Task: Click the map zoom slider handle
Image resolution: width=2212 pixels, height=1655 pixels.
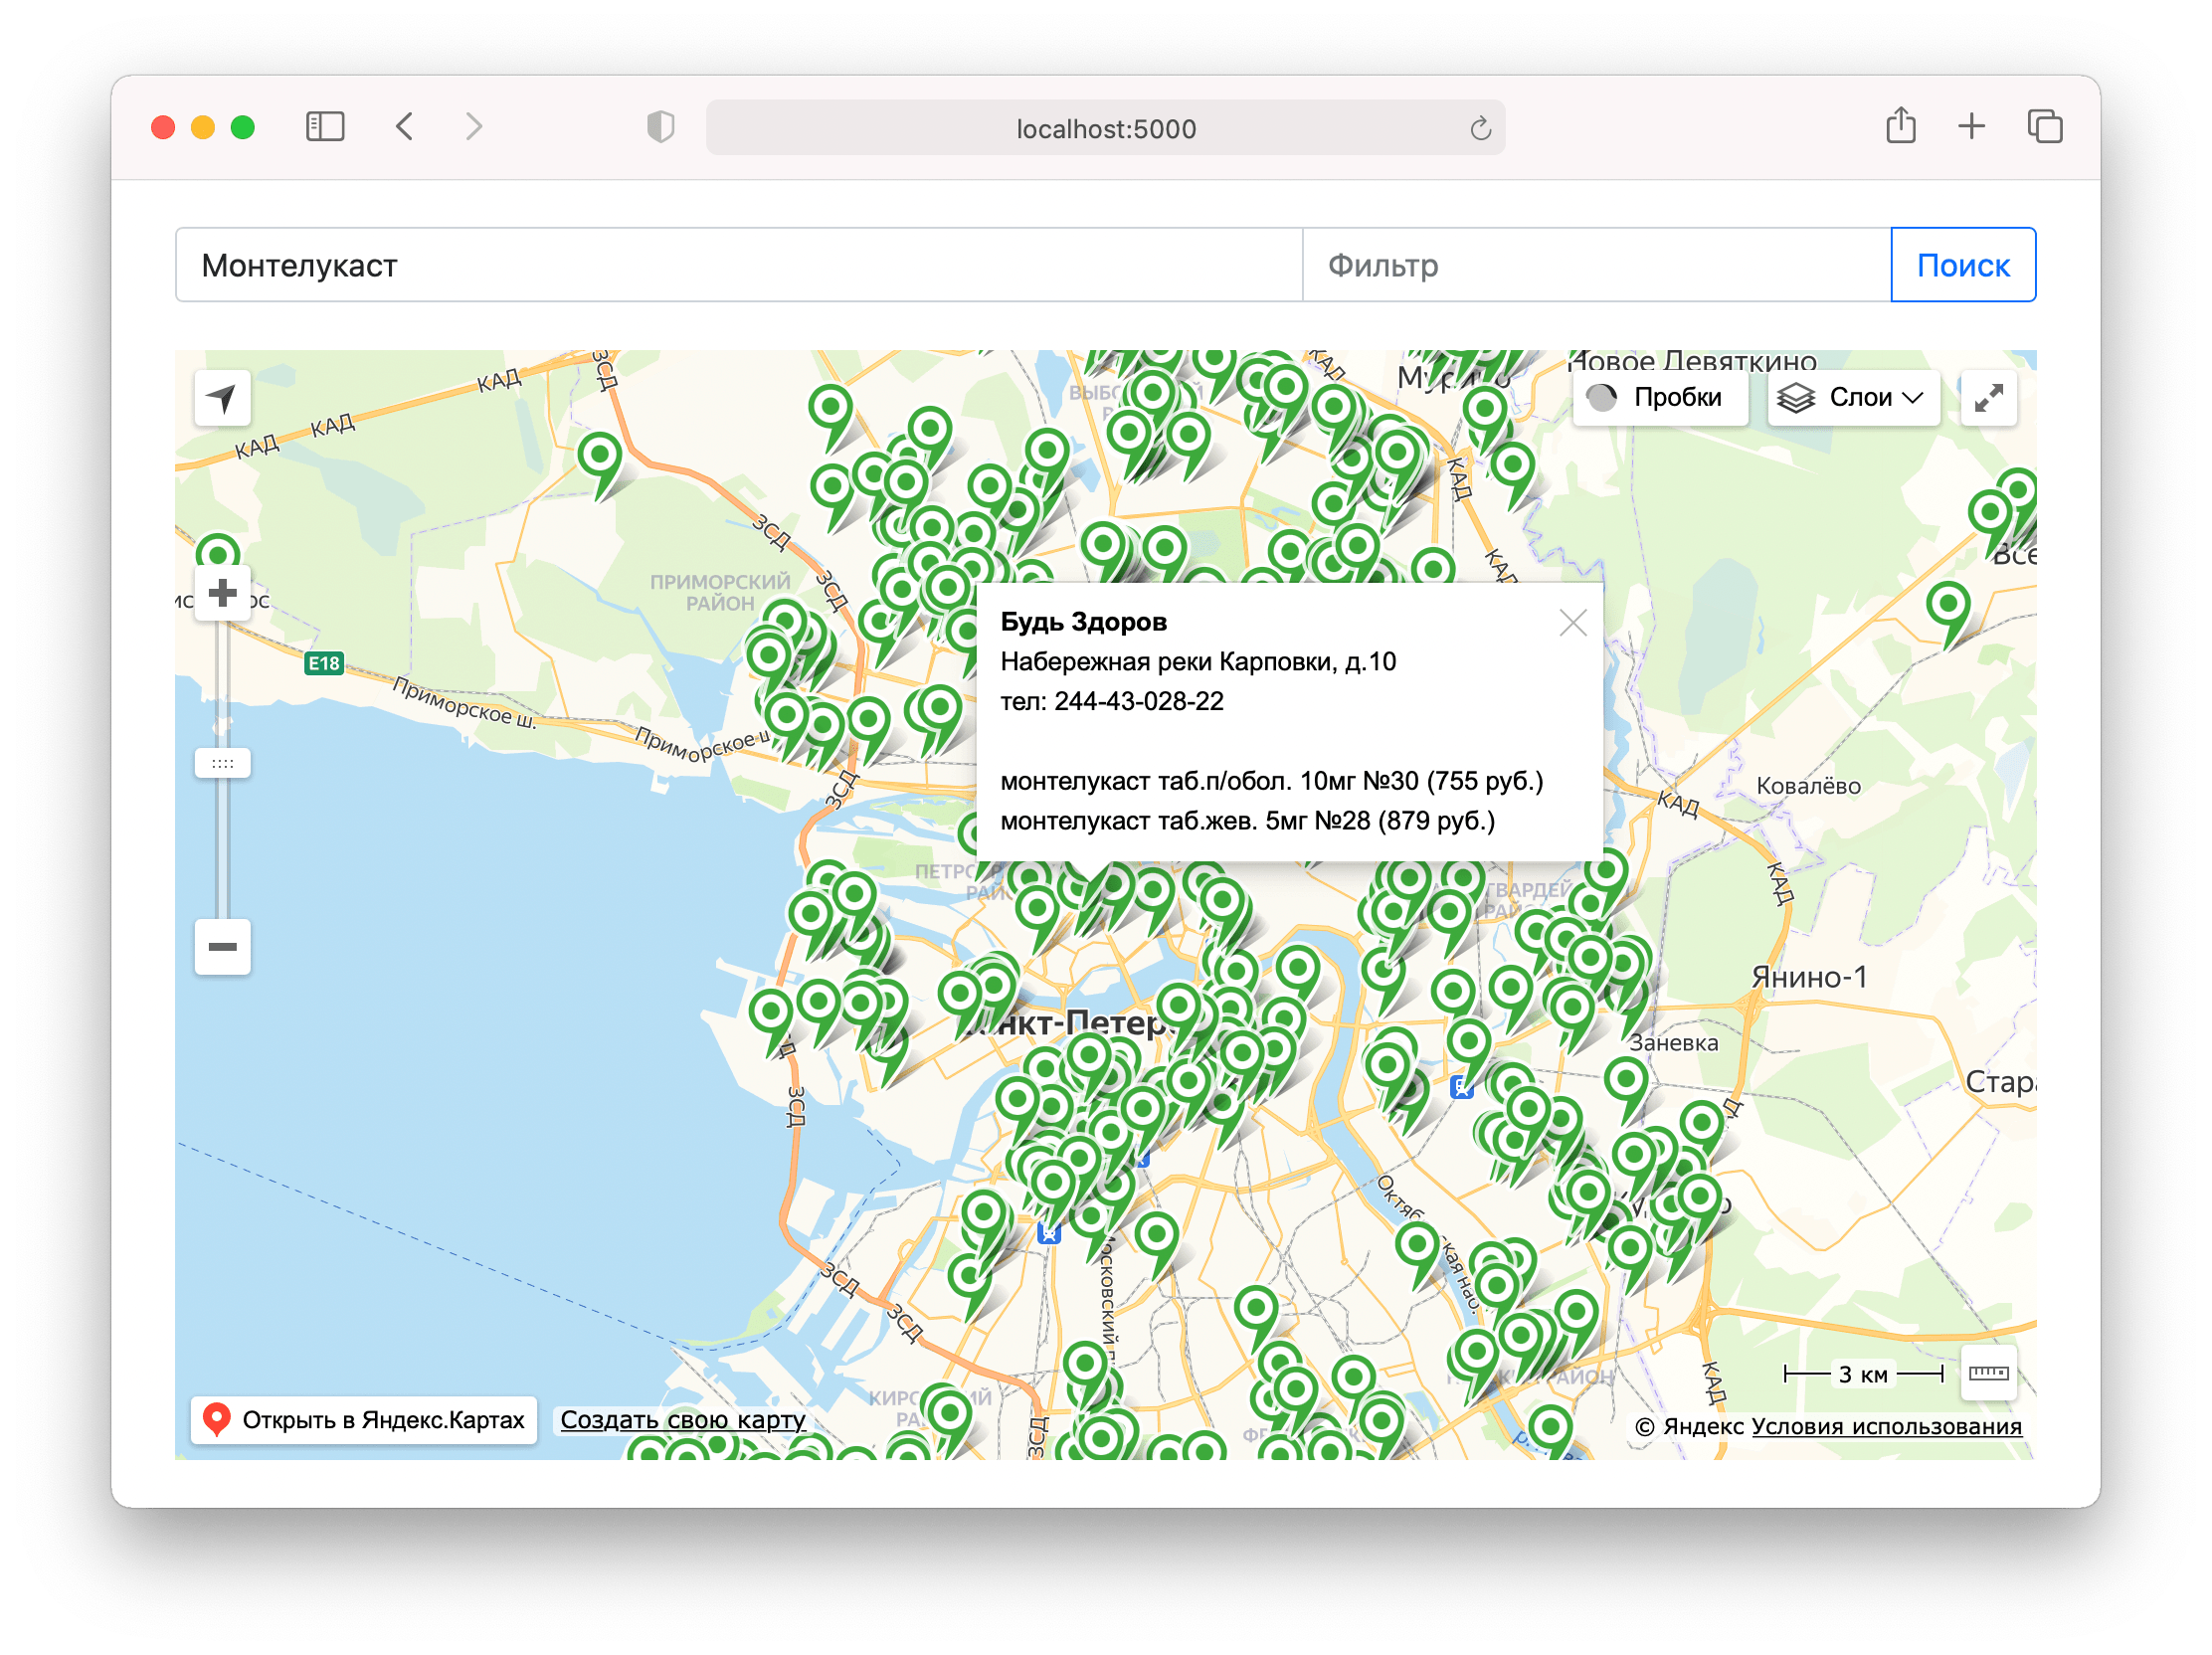Action: [x=222, y=763]
